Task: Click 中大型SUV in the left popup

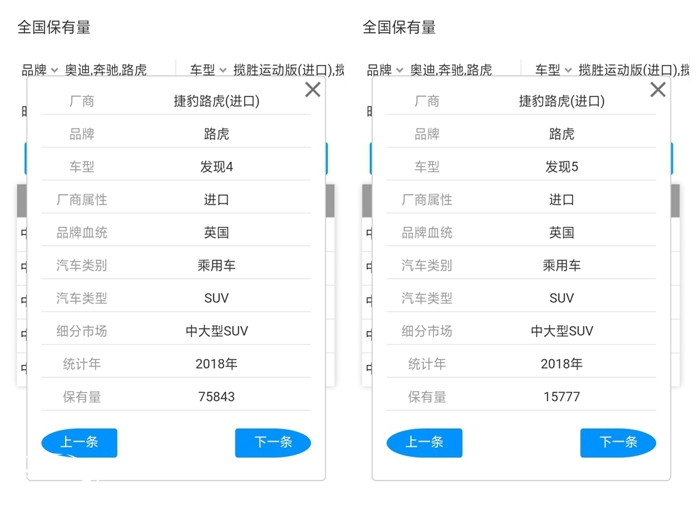Action: tap(217, 331)
